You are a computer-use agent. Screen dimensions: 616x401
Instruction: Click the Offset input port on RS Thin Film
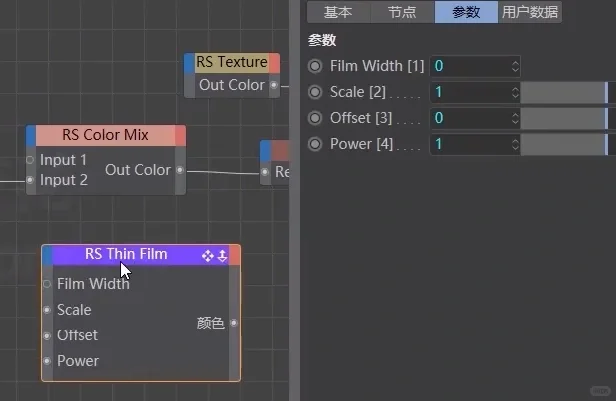(x=47, y=336)
